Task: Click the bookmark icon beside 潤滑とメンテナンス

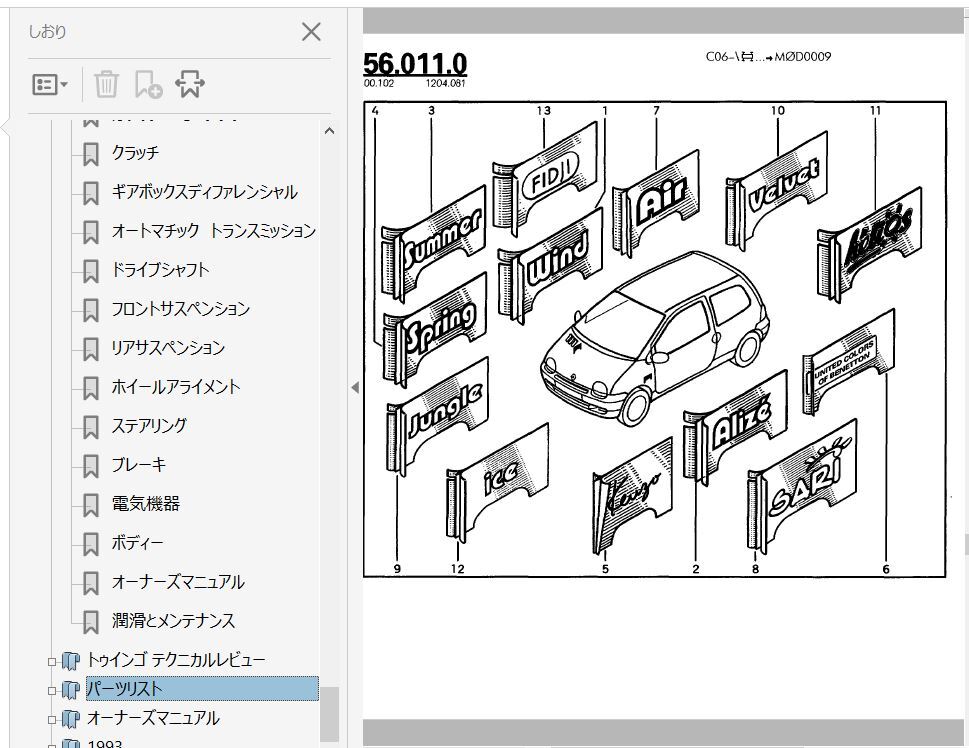Action: (91, 622)
